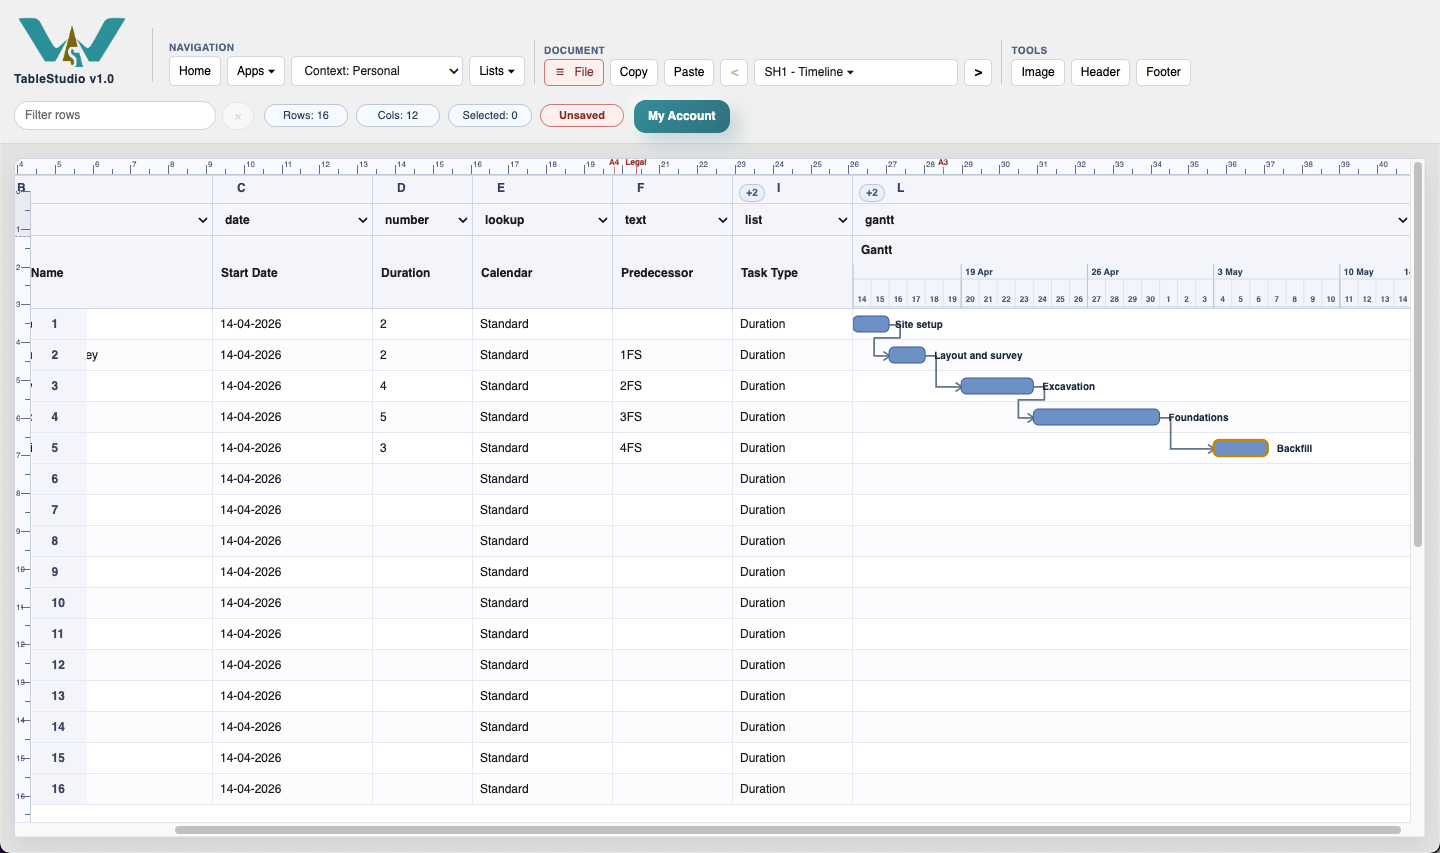Change the text column type dropdown

tap(672, 220)
